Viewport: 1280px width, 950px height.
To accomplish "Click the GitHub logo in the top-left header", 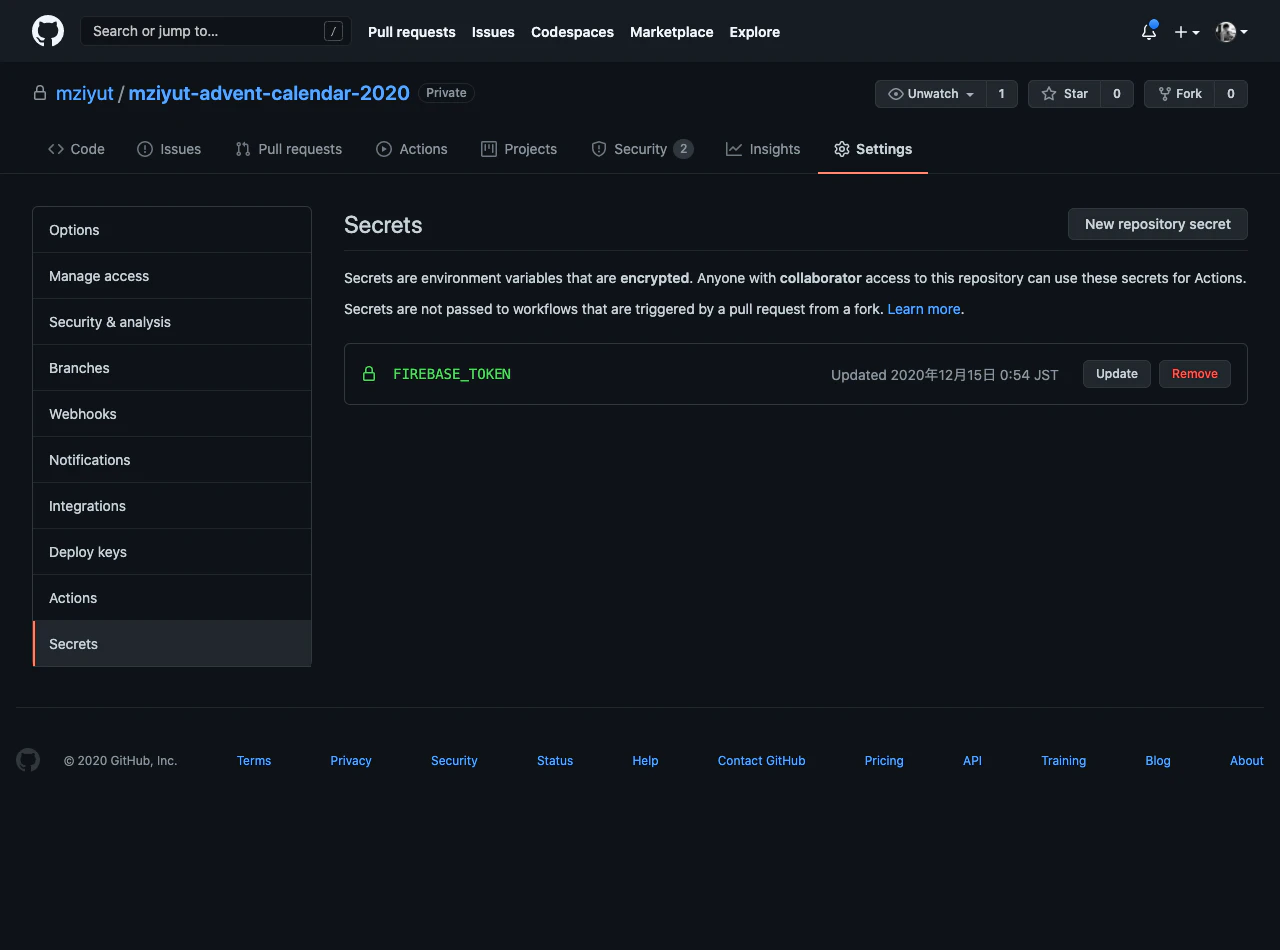I will coord(47,30).
